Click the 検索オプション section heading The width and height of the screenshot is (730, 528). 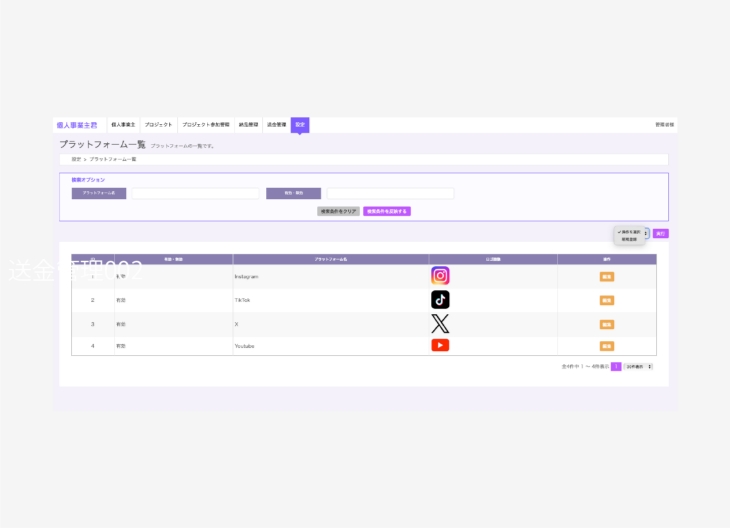(x=88, y=180)
